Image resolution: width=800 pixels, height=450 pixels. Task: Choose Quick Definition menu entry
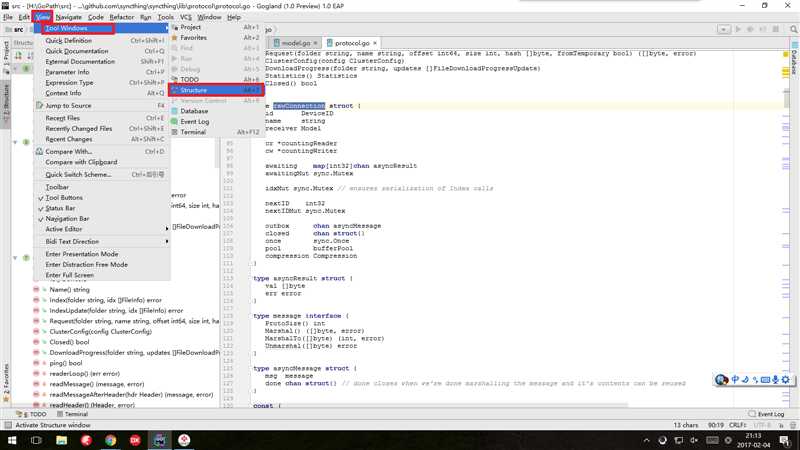point(102,40)
